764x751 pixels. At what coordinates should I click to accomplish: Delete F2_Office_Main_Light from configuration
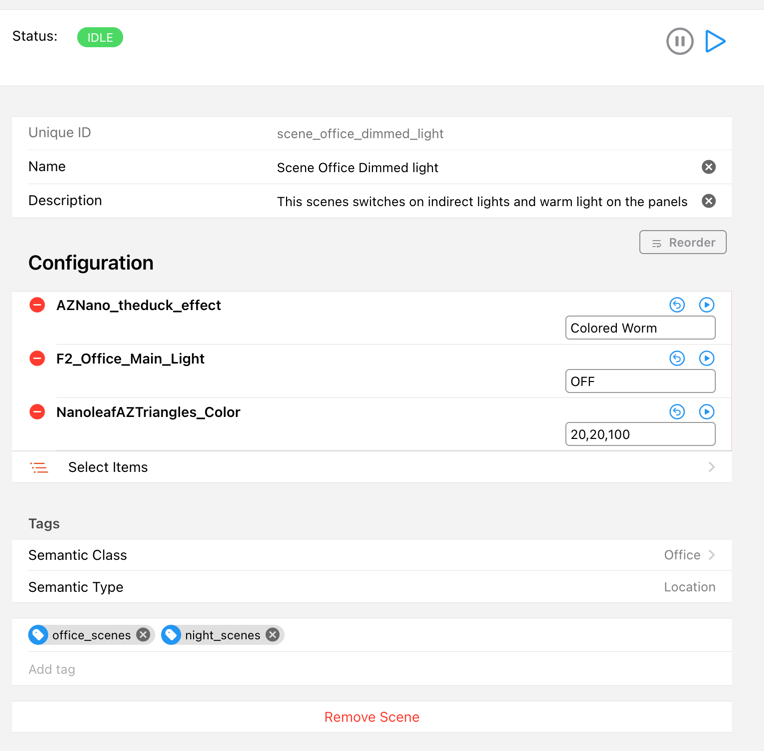[x=37, y=358]
